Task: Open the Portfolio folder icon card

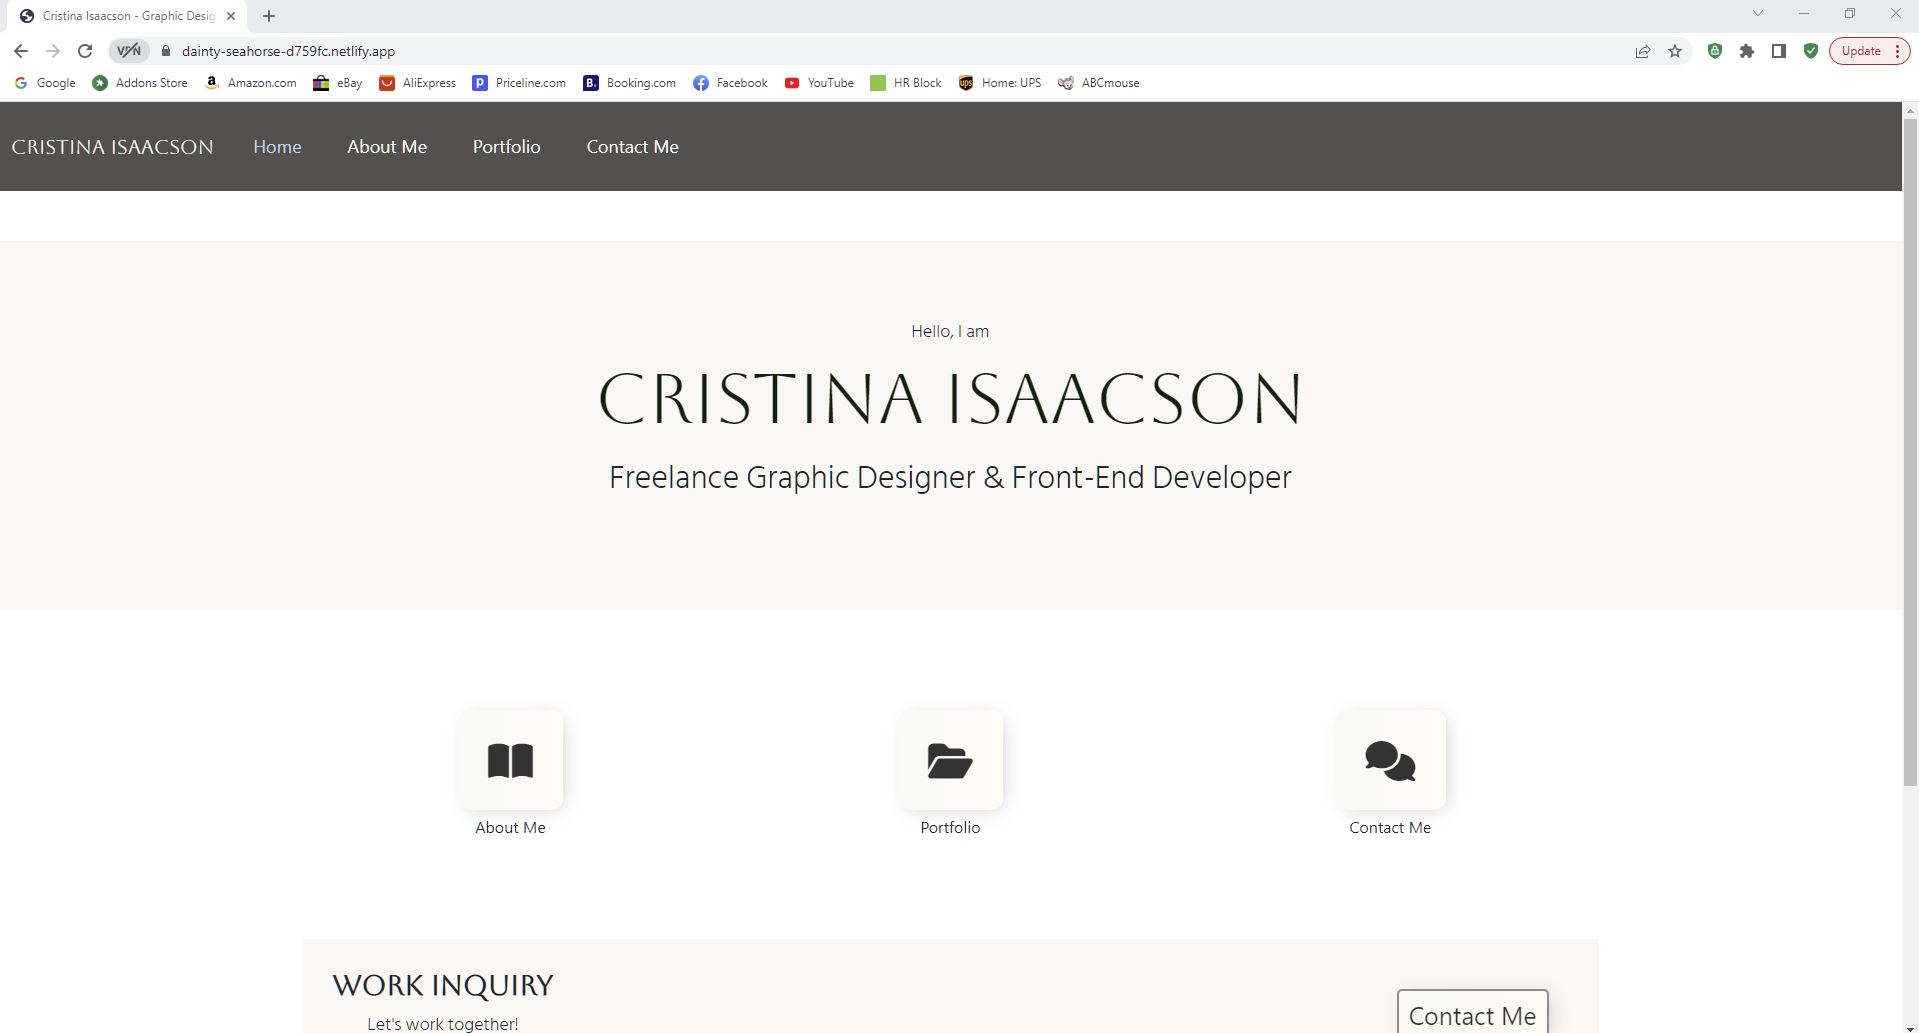Action: click(950, 760)
